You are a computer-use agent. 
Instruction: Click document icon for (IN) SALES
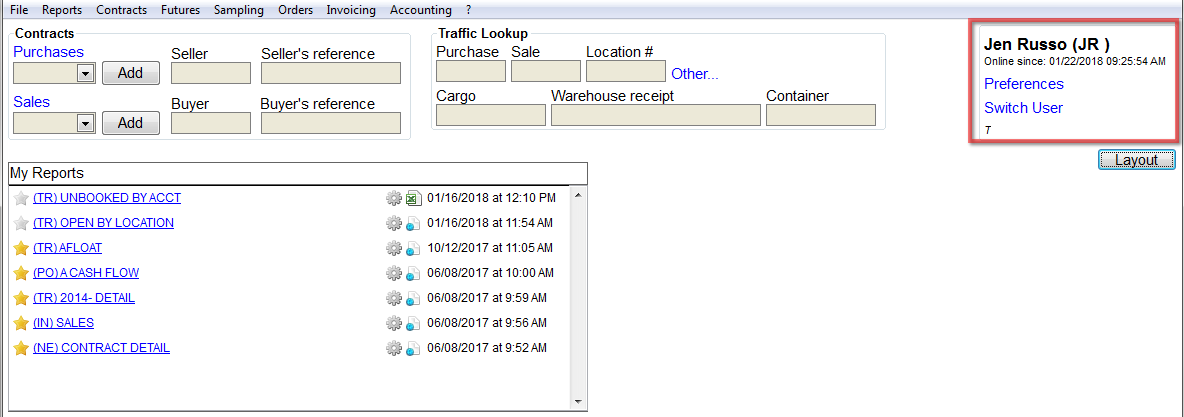point(413,323)
